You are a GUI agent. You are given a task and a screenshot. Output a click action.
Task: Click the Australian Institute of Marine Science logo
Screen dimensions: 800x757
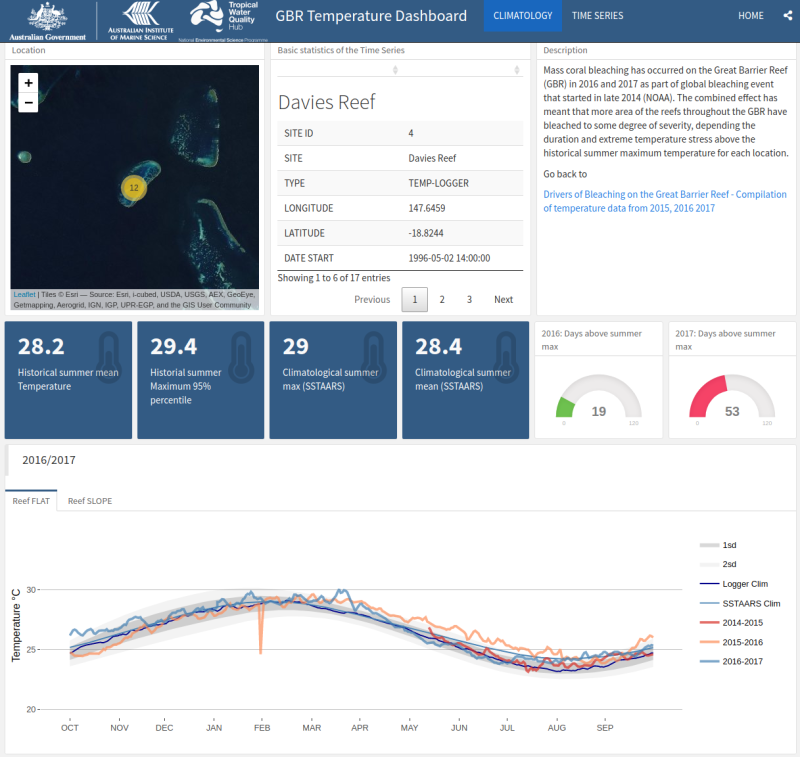click(x=141, y=21)
